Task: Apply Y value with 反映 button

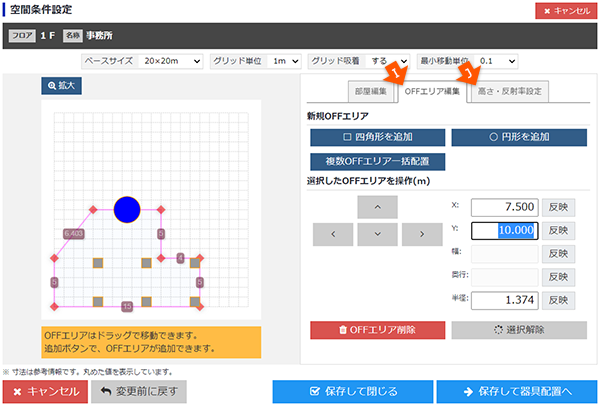Action: coord(558,231)
